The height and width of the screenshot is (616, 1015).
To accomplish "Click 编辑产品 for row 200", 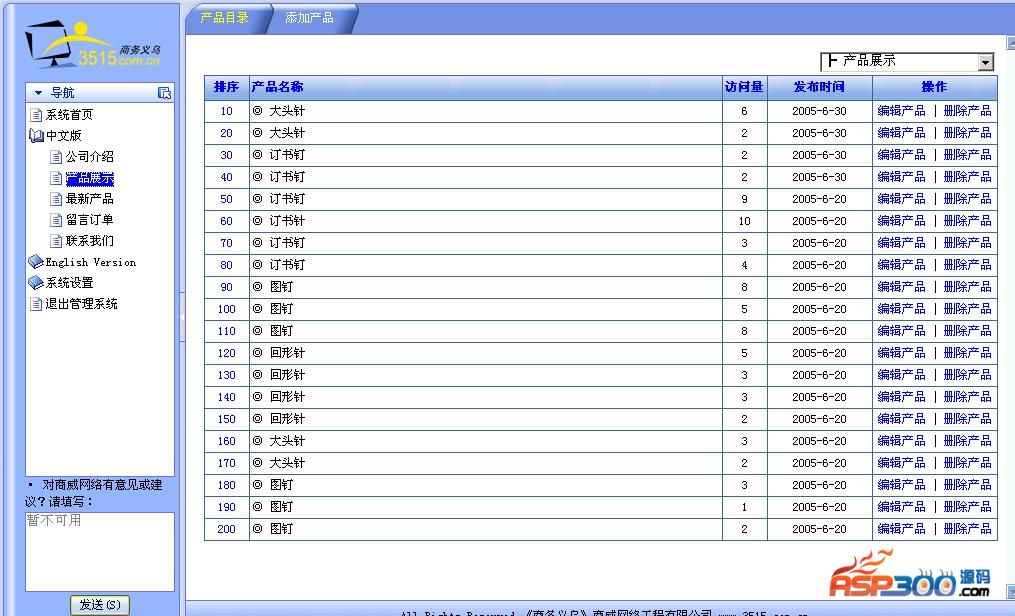I will [901, 529].
